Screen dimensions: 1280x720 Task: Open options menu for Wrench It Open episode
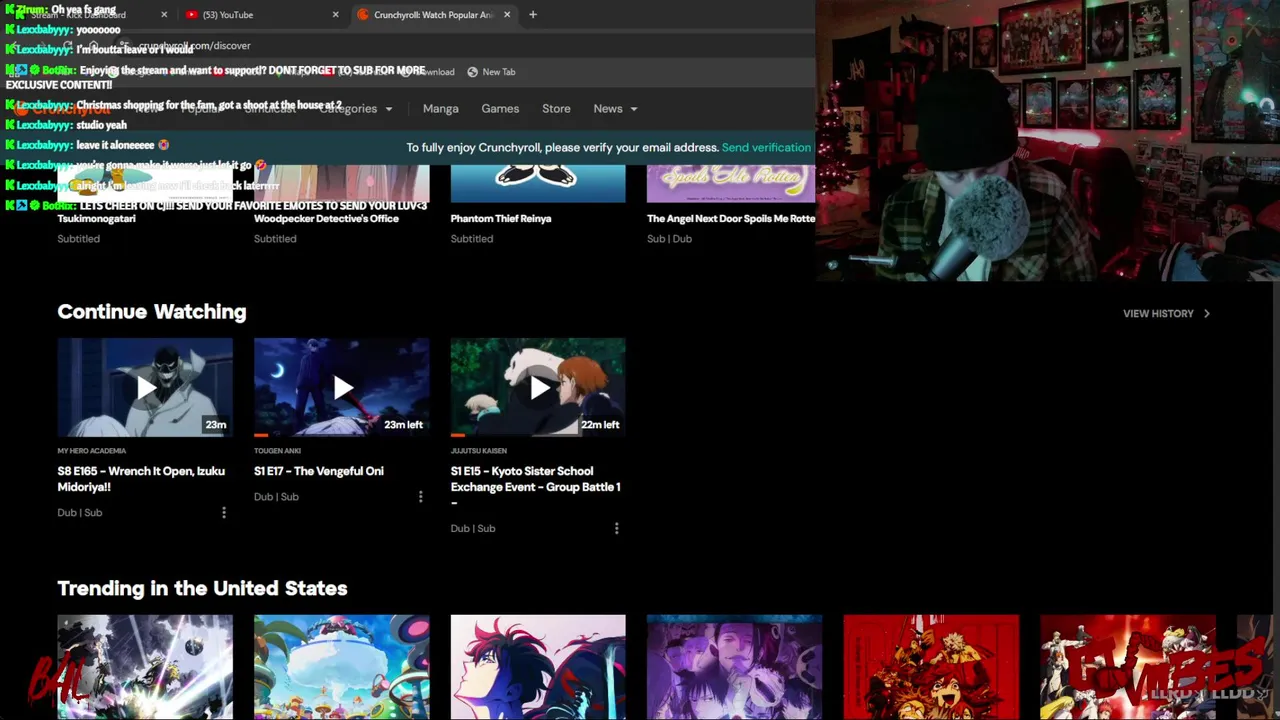pos(224,512)
